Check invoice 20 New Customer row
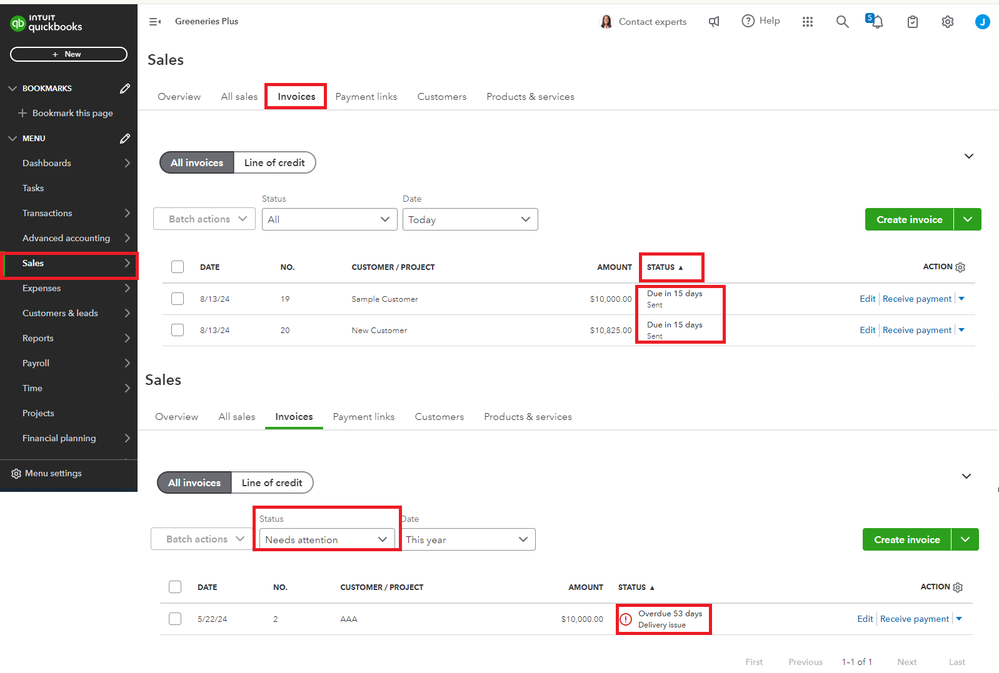 [x=177, y=329]
